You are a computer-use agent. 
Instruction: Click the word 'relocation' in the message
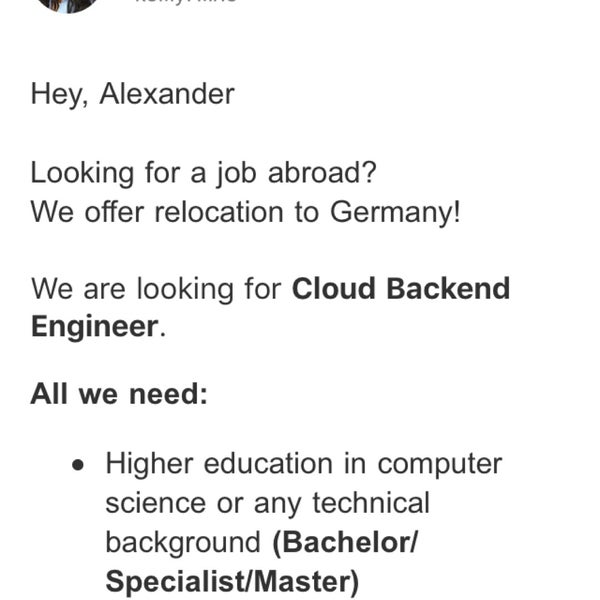(x=219, y=212)
